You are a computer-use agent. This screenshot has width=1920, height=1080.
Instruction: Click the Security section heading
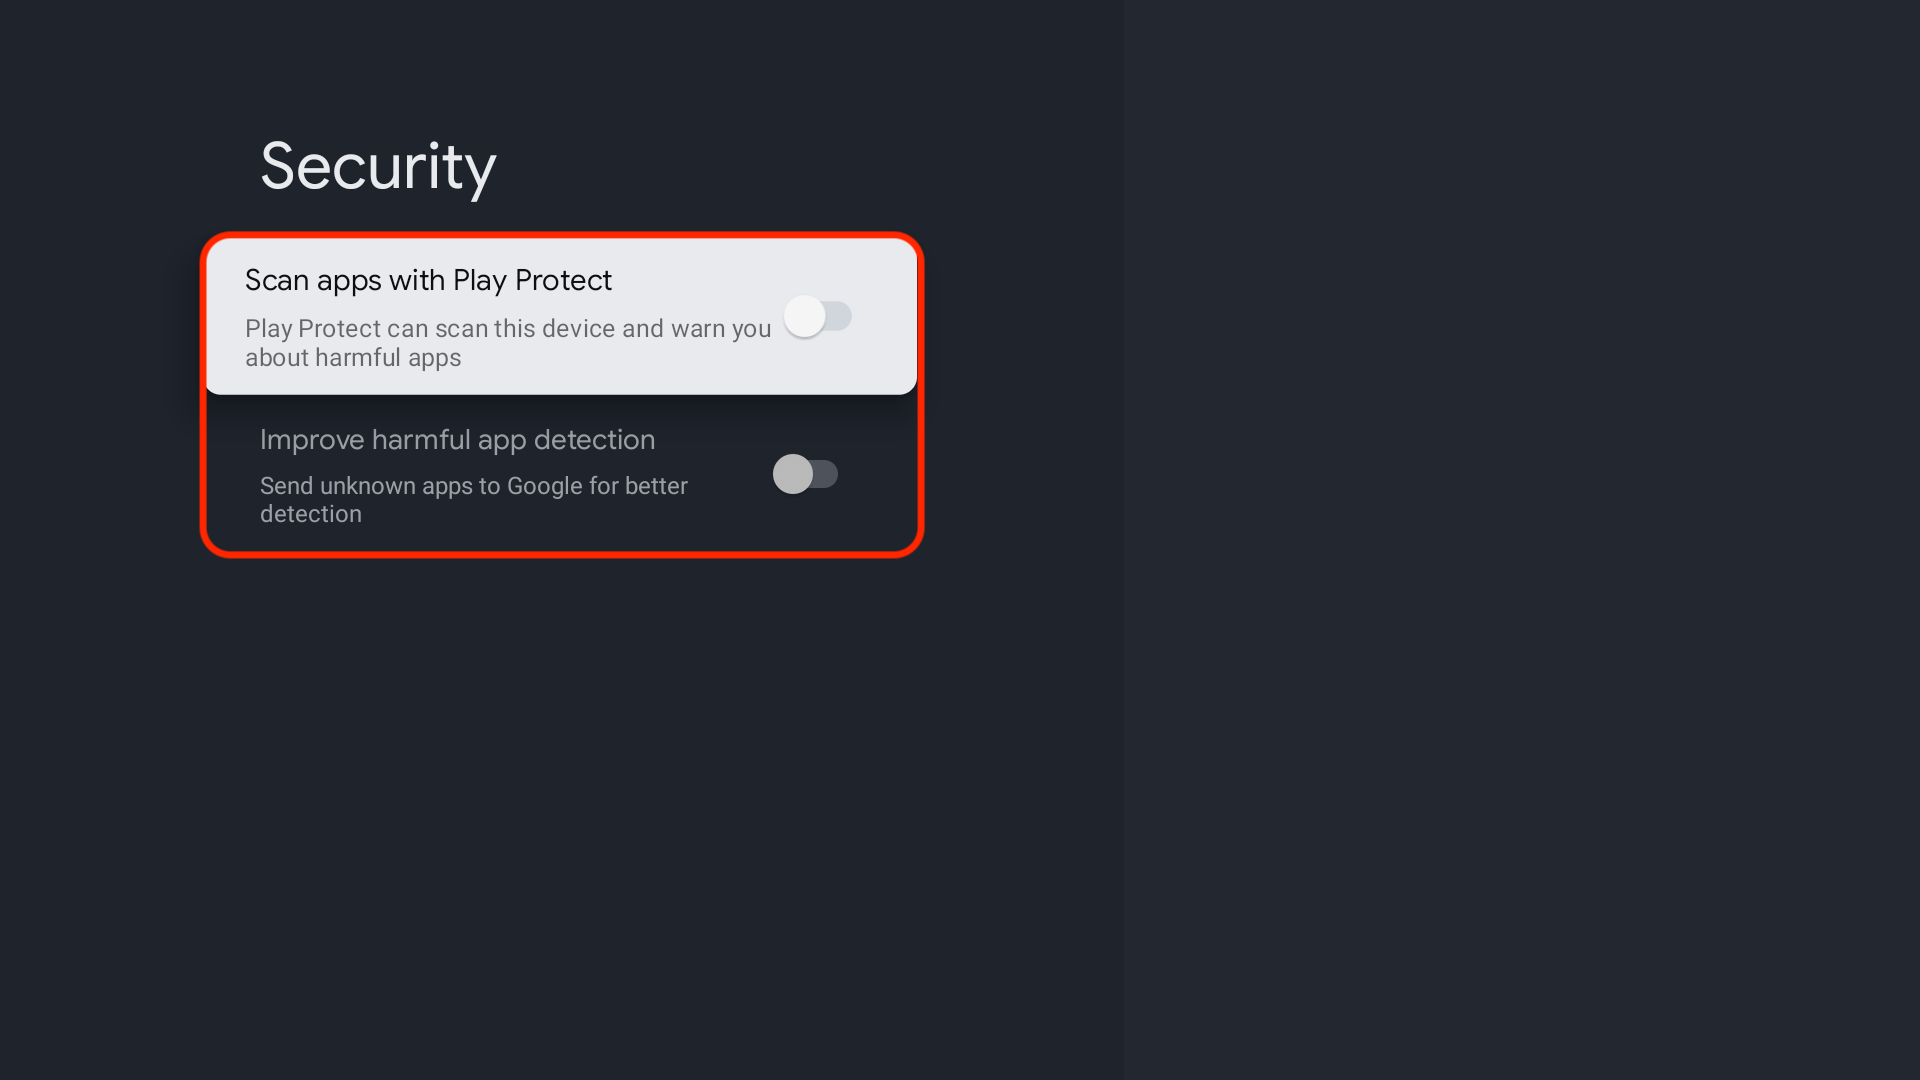[378, 165]
